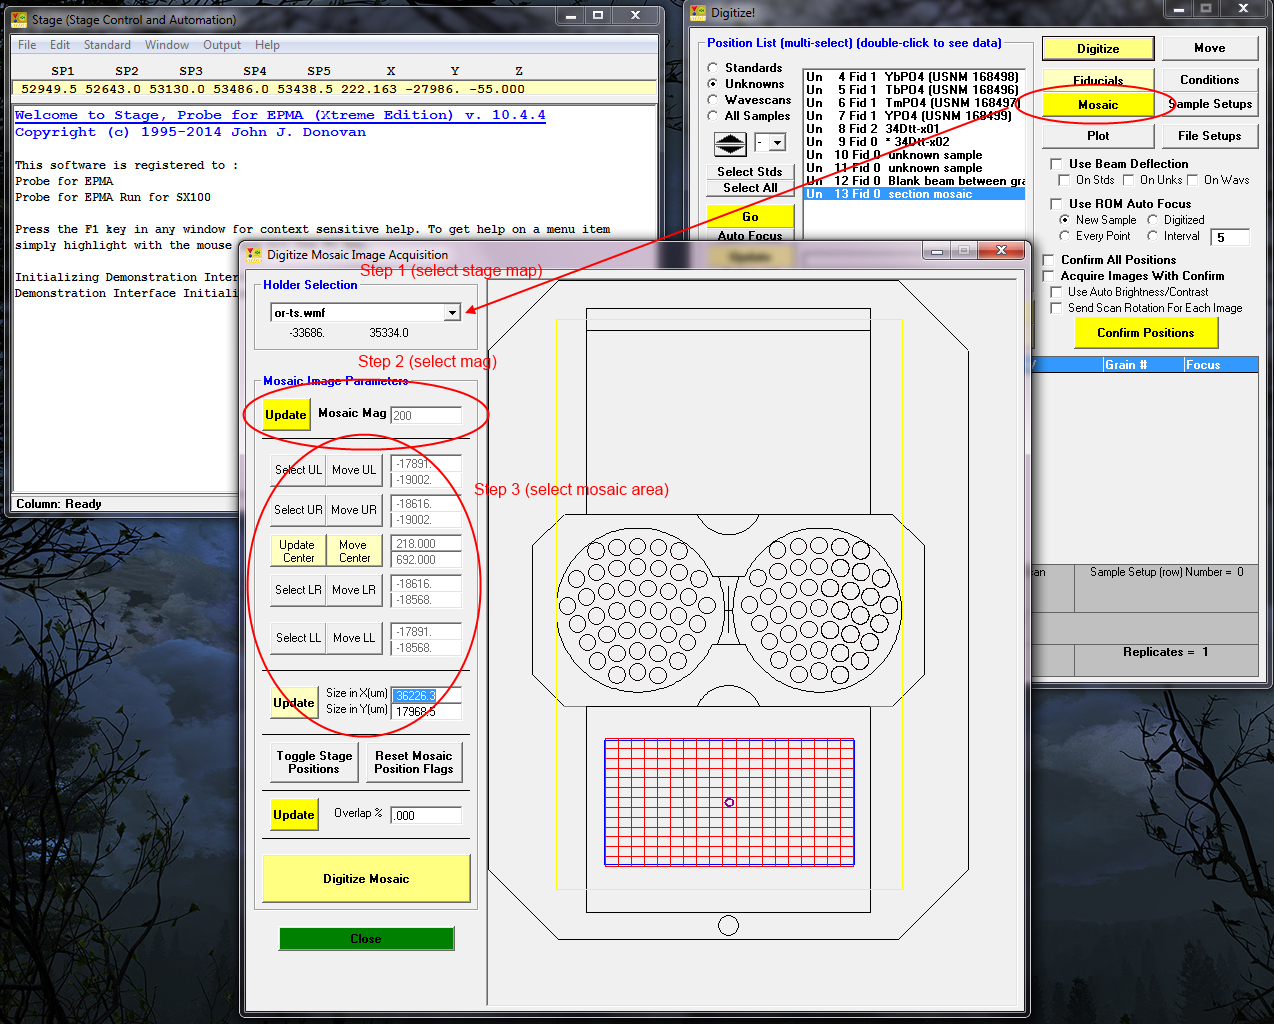Select the Every Point auto focus option
Screen dimensions: 1274x1024
click(x=1064, y=236)
